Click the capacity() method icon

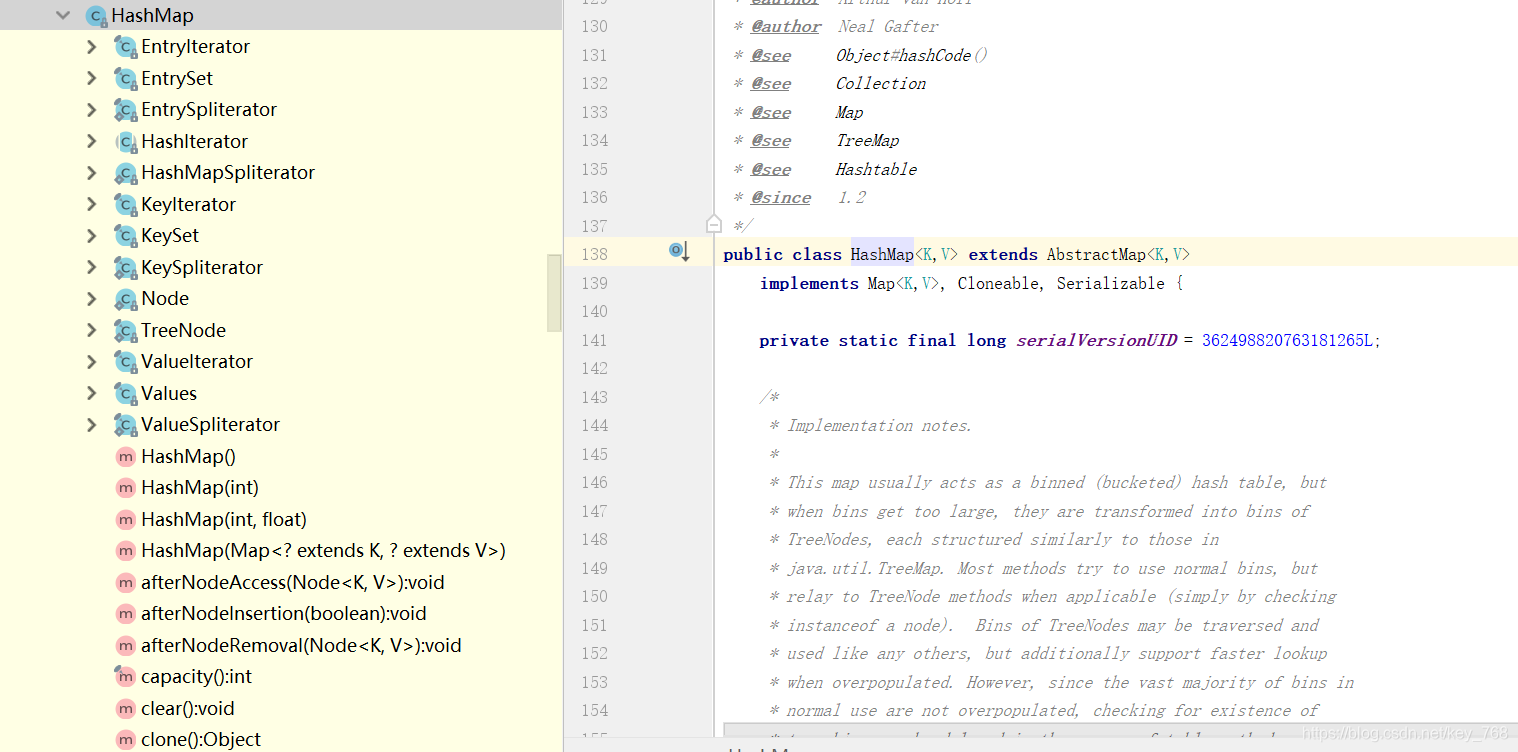coord(125,677)
